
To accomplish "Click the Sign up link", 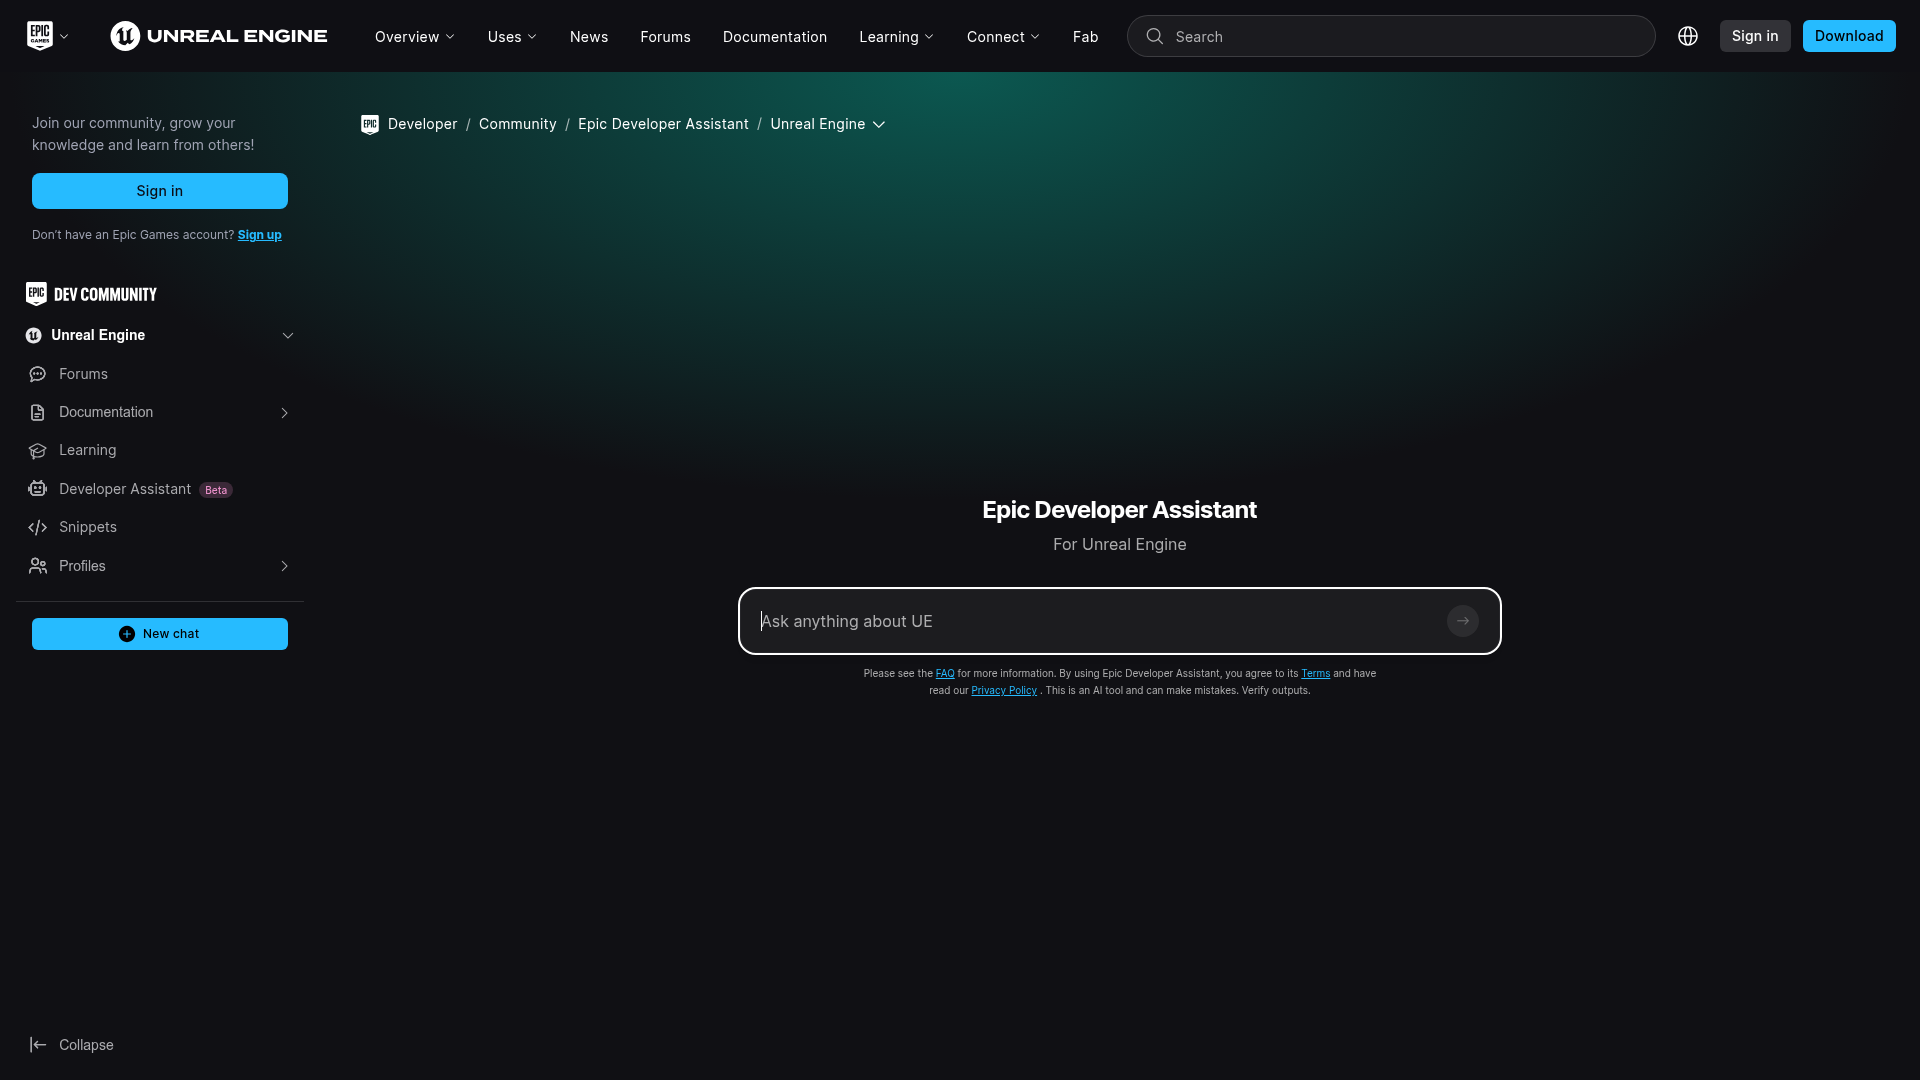I will (260, 235).
